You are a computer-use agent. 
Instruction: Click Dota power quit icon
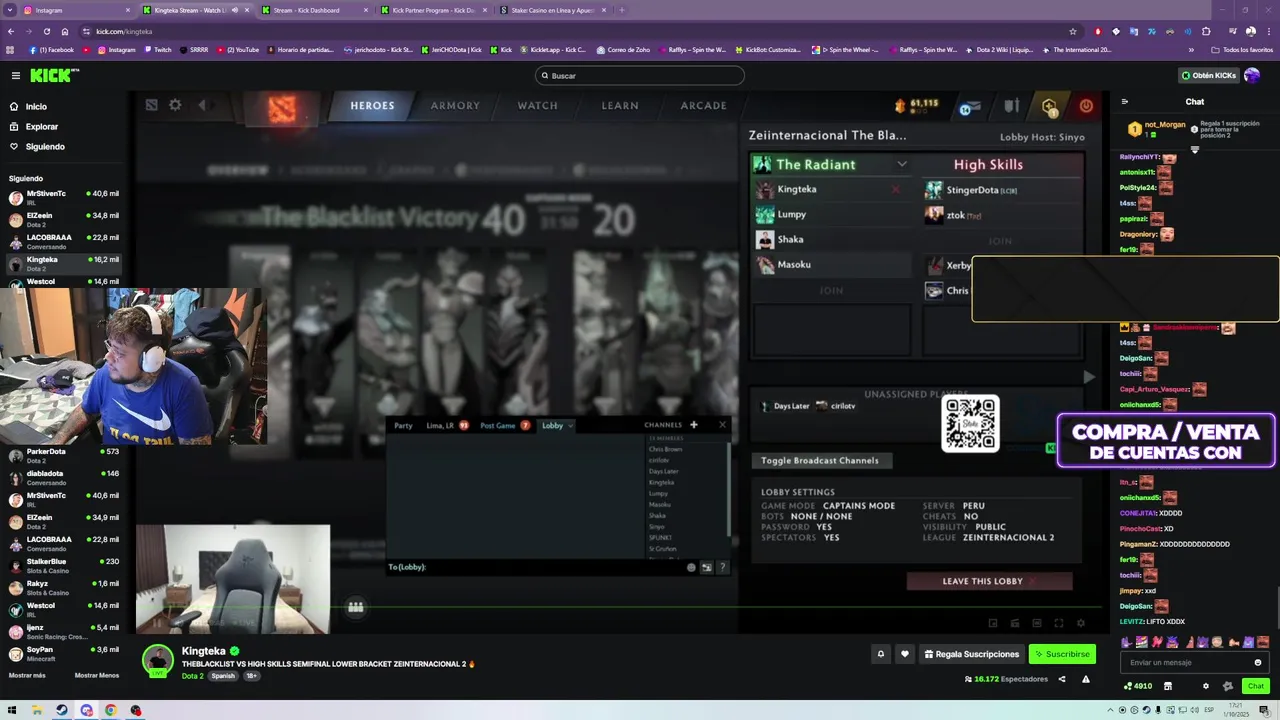point(1086,105)
